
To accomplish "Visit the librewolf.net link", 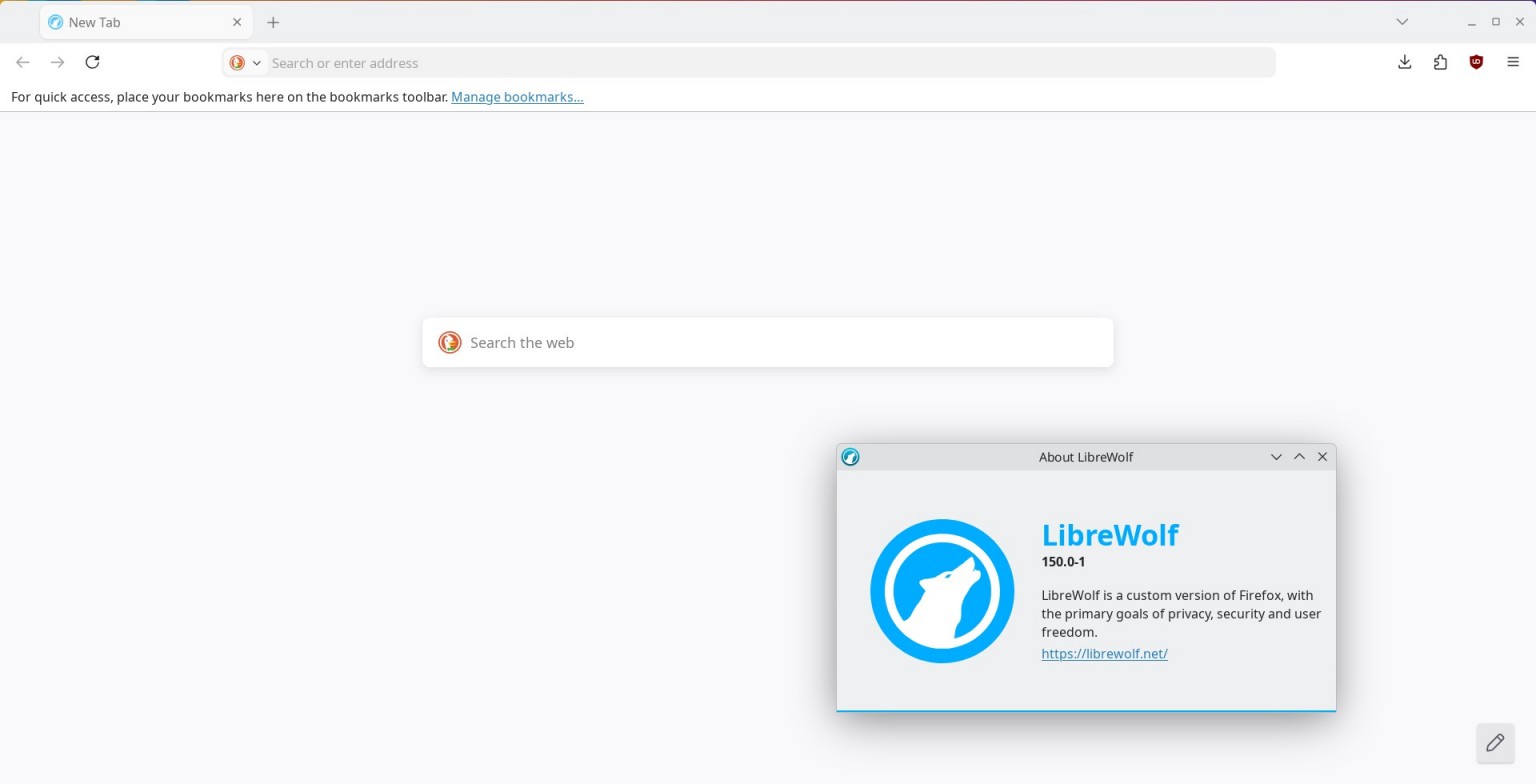I will click(1104, 653).
